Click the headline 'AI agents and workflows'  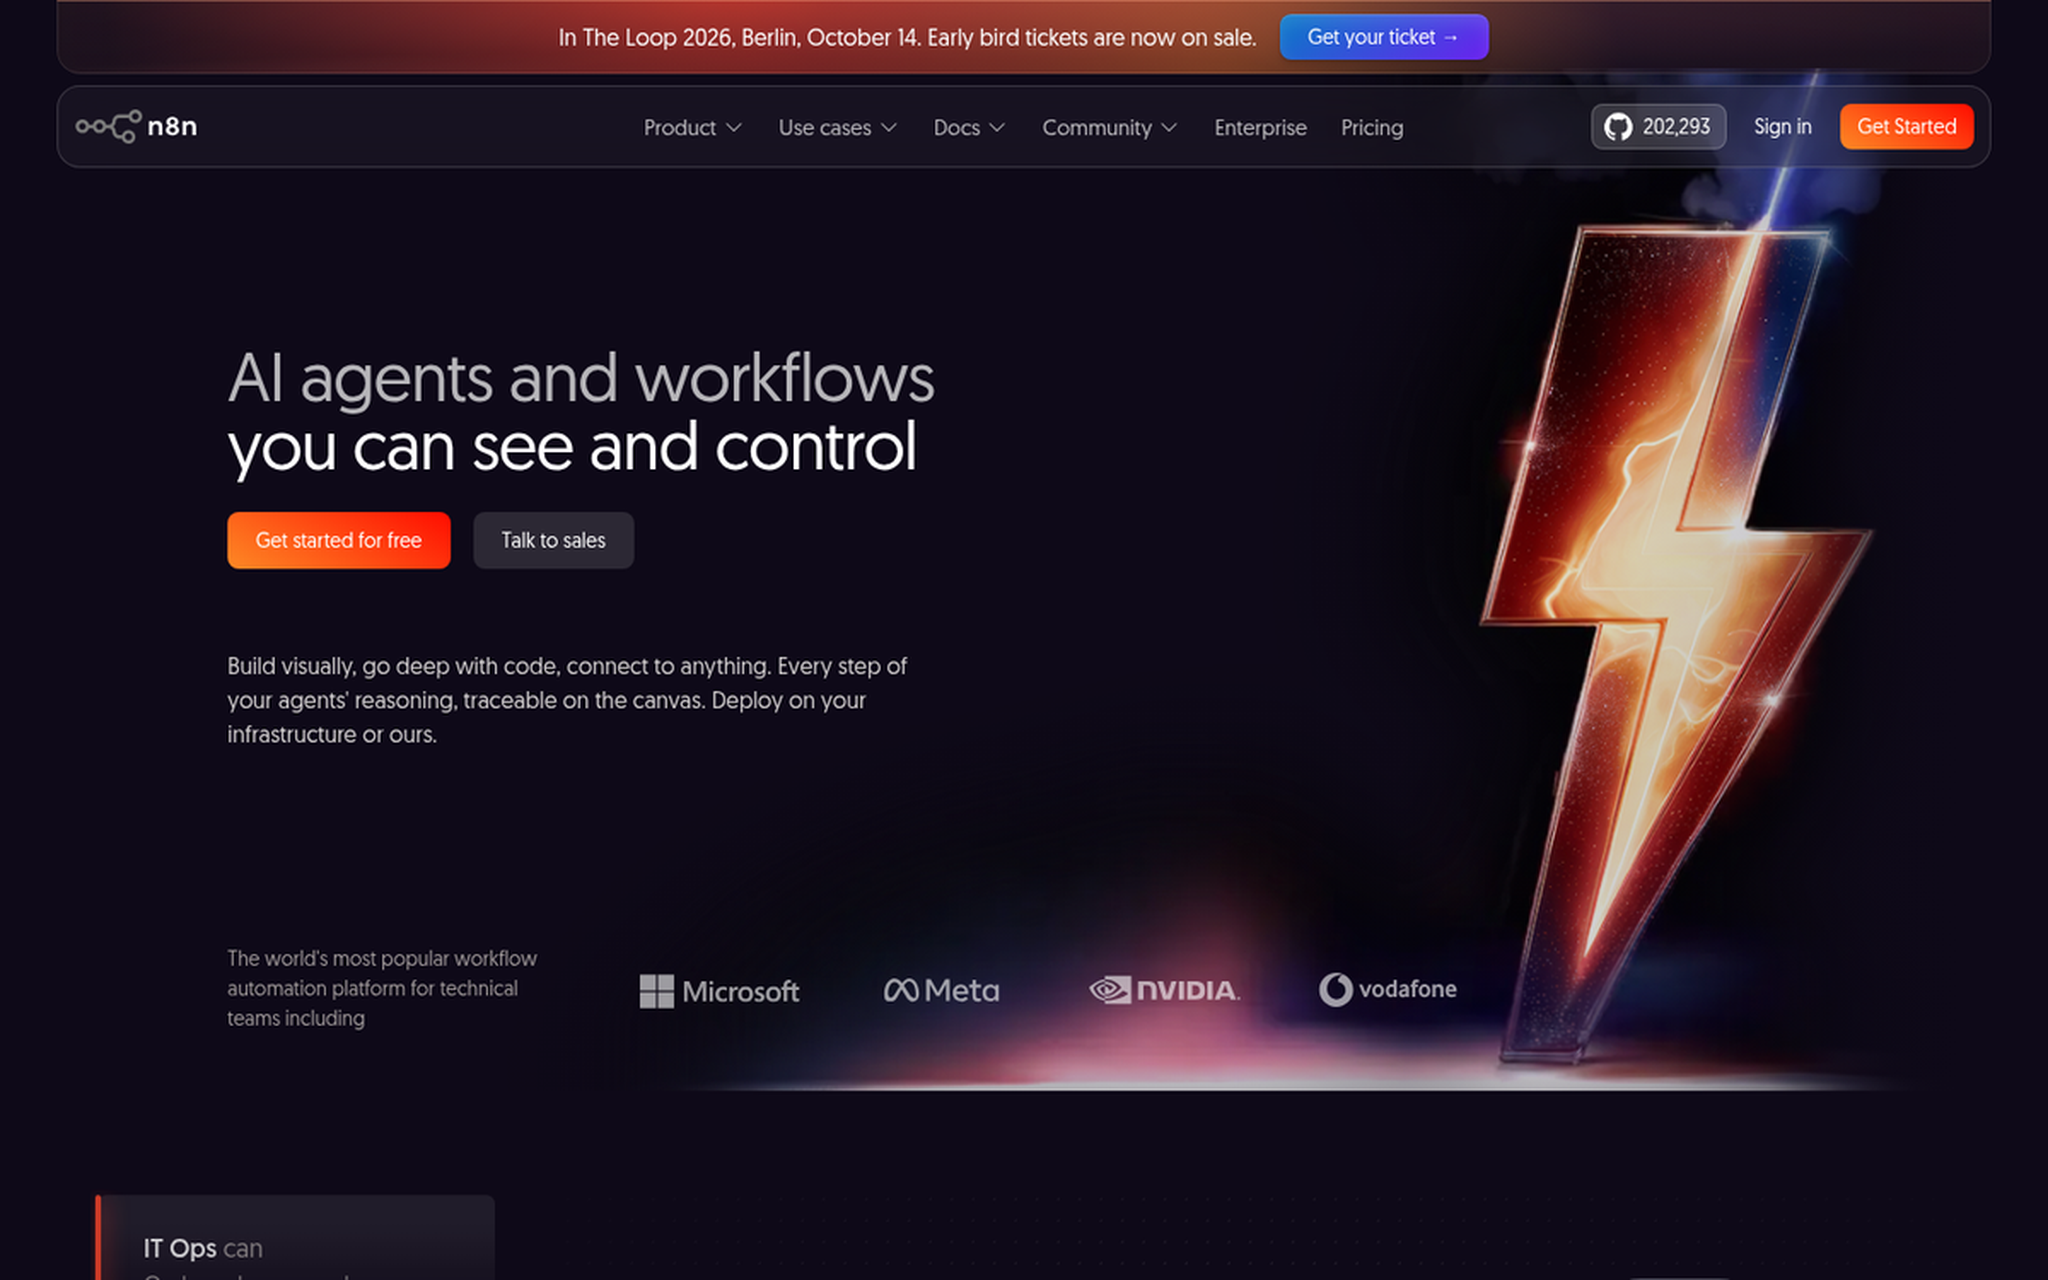click(x=581, y=379)
